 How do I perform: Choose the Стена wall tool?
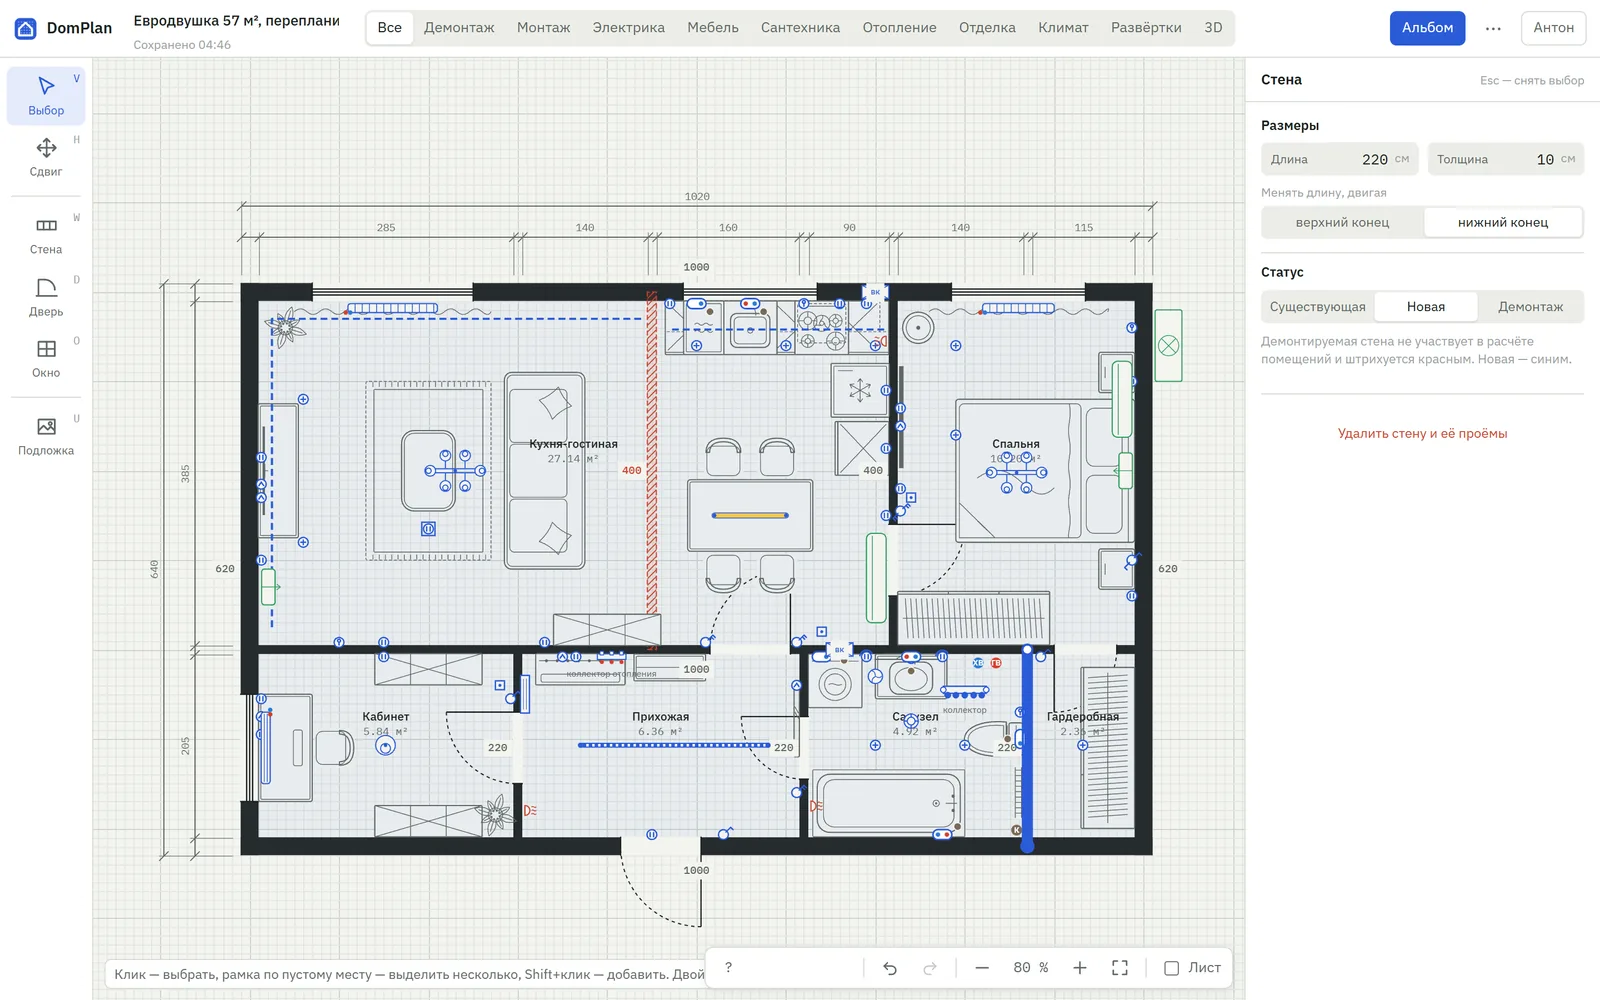tap(46, 236)
